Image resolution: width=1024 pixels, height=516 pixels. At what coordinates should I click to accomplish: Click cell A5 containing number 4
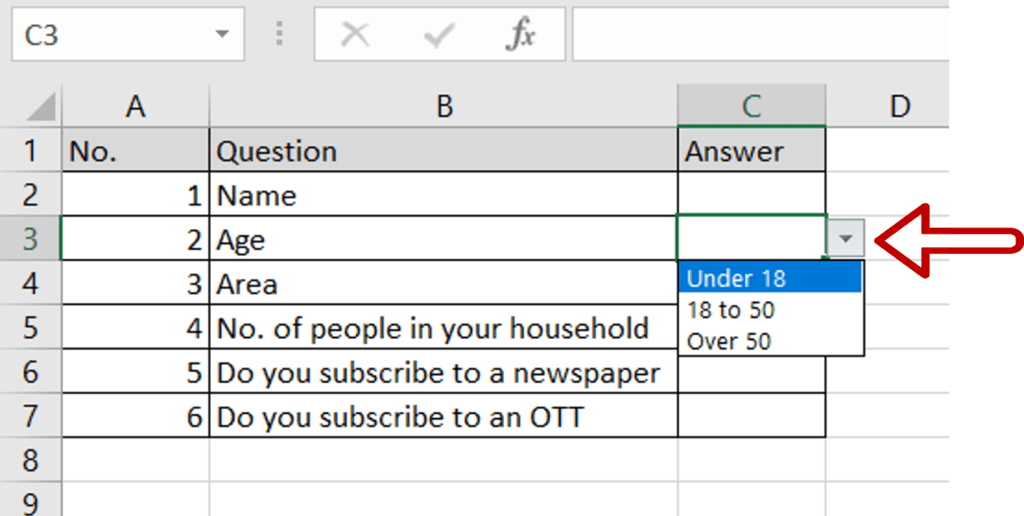(136, 327)
